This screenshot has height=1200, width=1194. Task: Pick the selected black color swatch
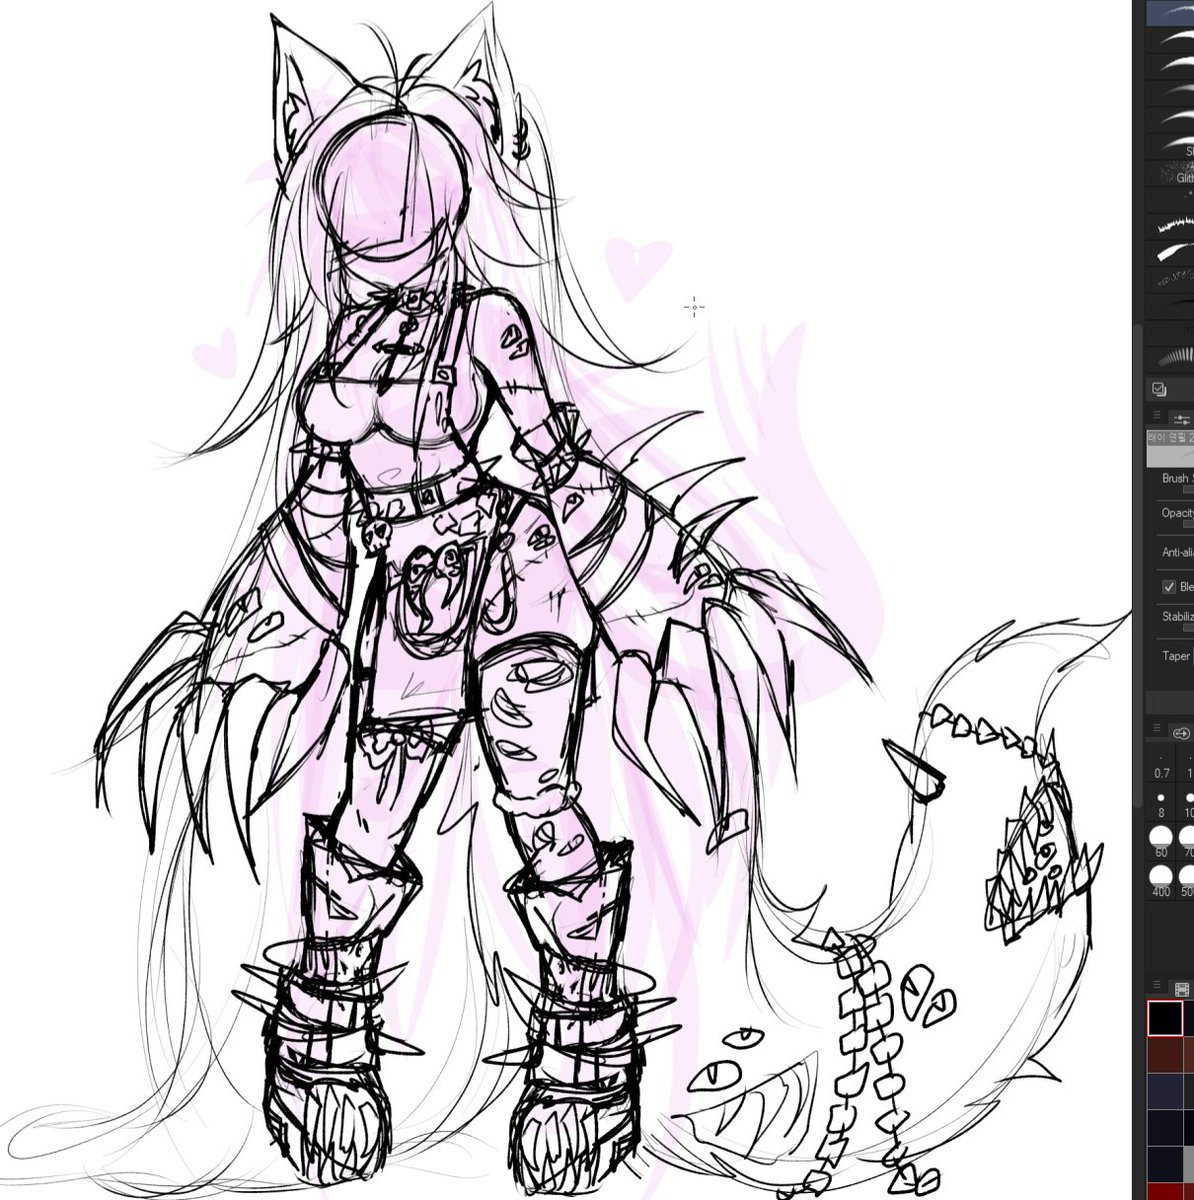(x=1165, y=1019)
